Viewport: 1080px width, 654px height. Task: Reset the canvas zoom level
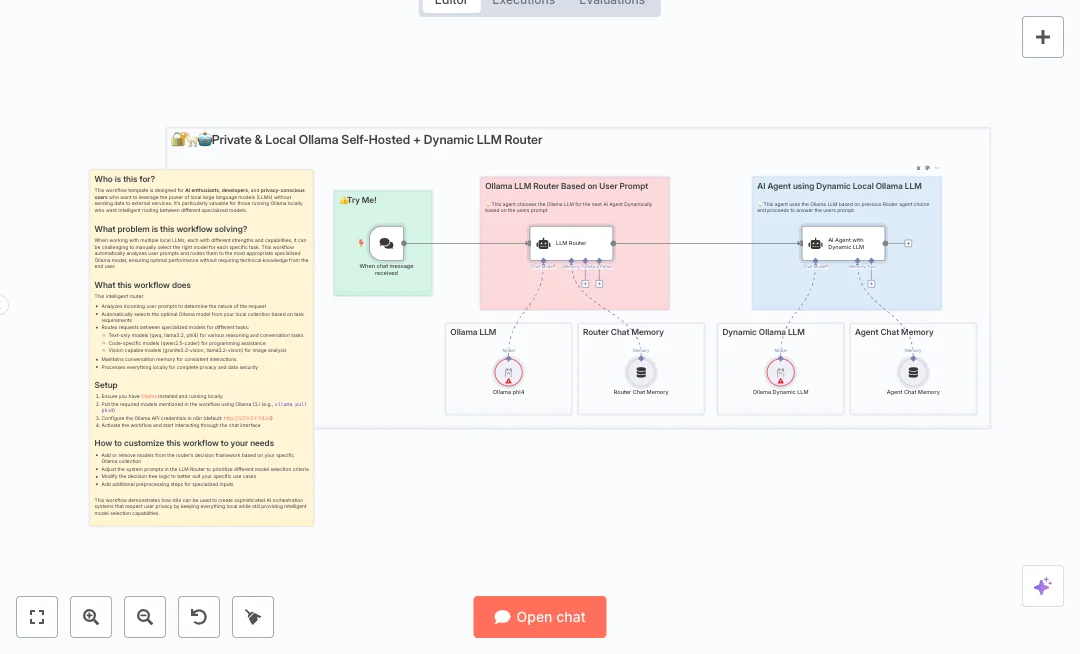199,617
